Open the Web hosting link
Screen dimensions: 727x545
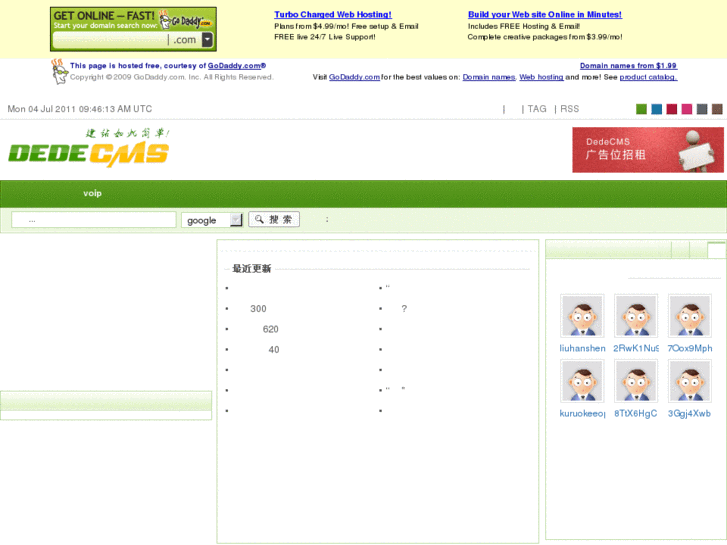[541, 77]
